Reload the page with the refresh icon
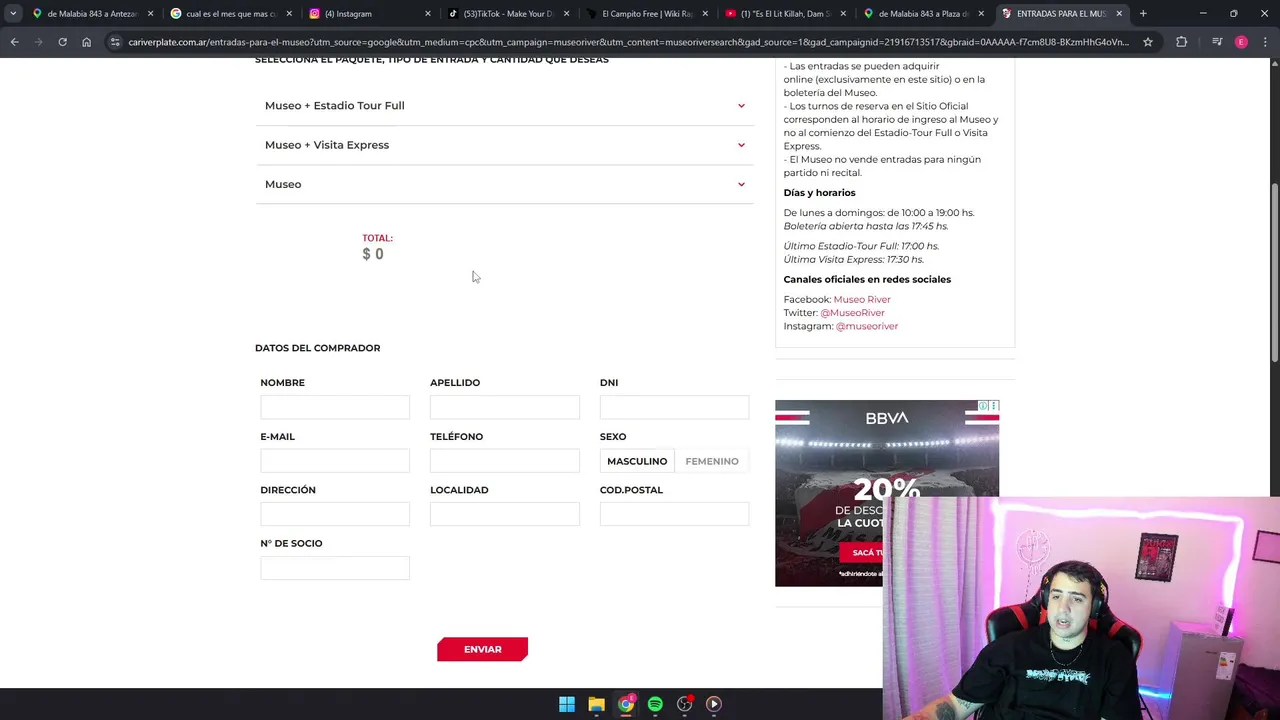Viewport: 1280px width, 720px height. pos(62,42)
